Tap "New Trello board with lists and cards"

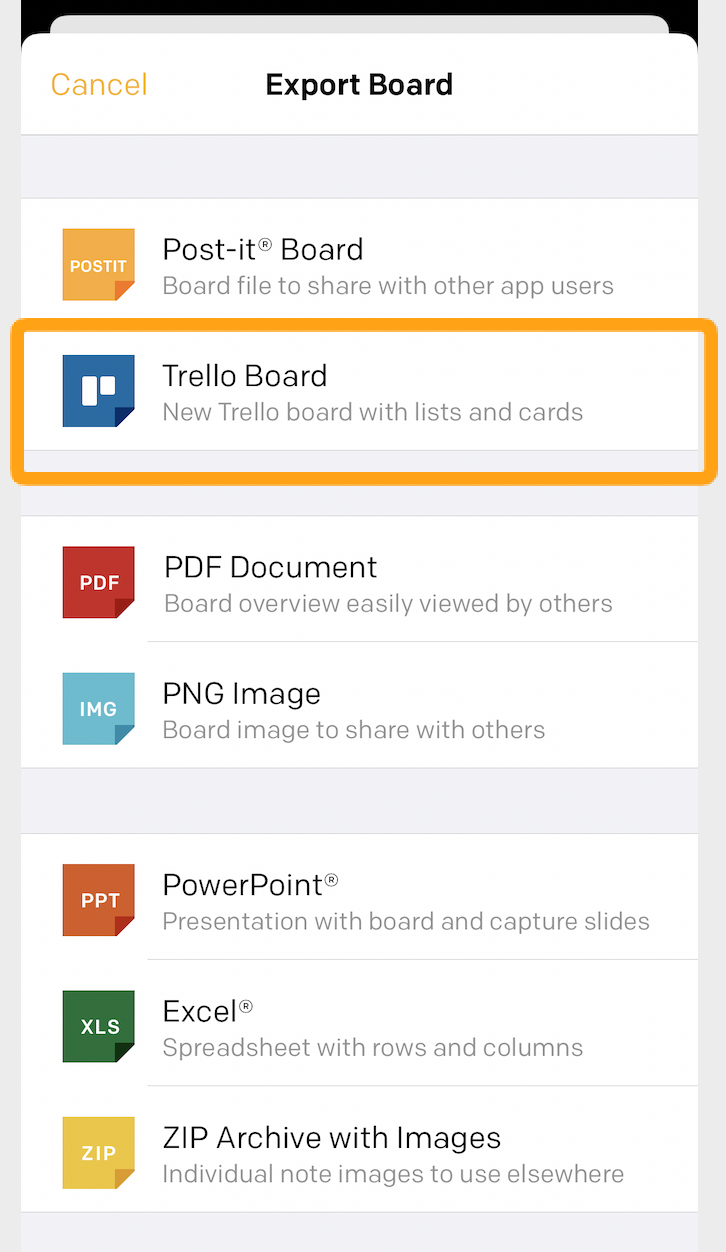372,412
